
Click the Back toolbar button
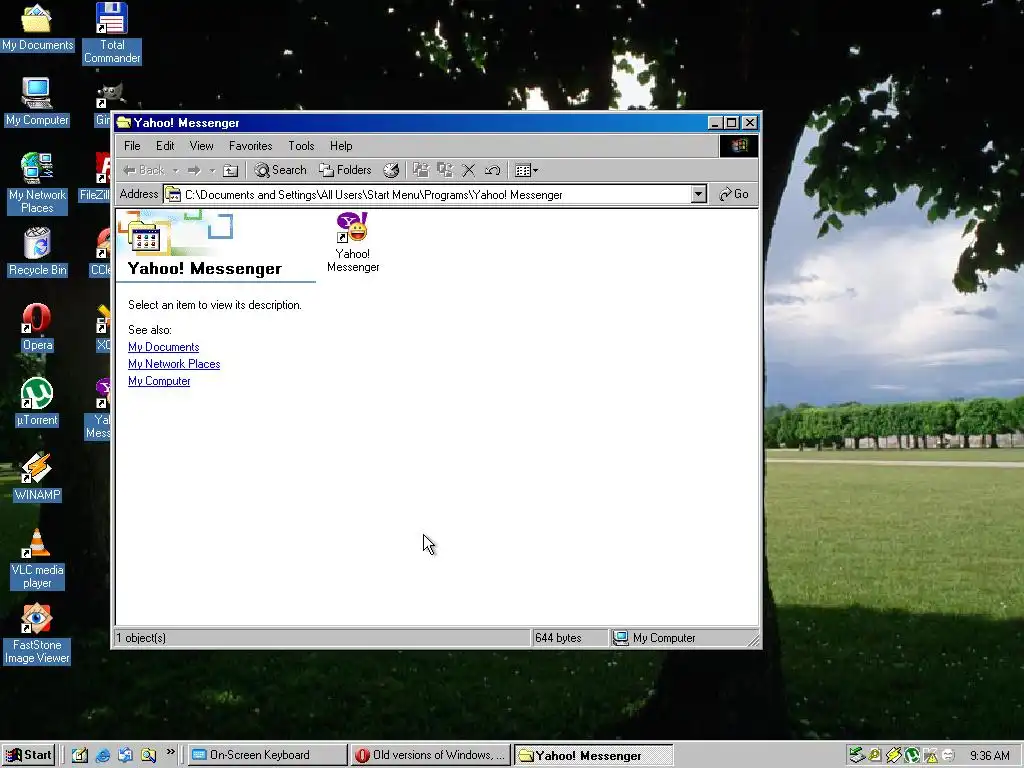[144, 170]
